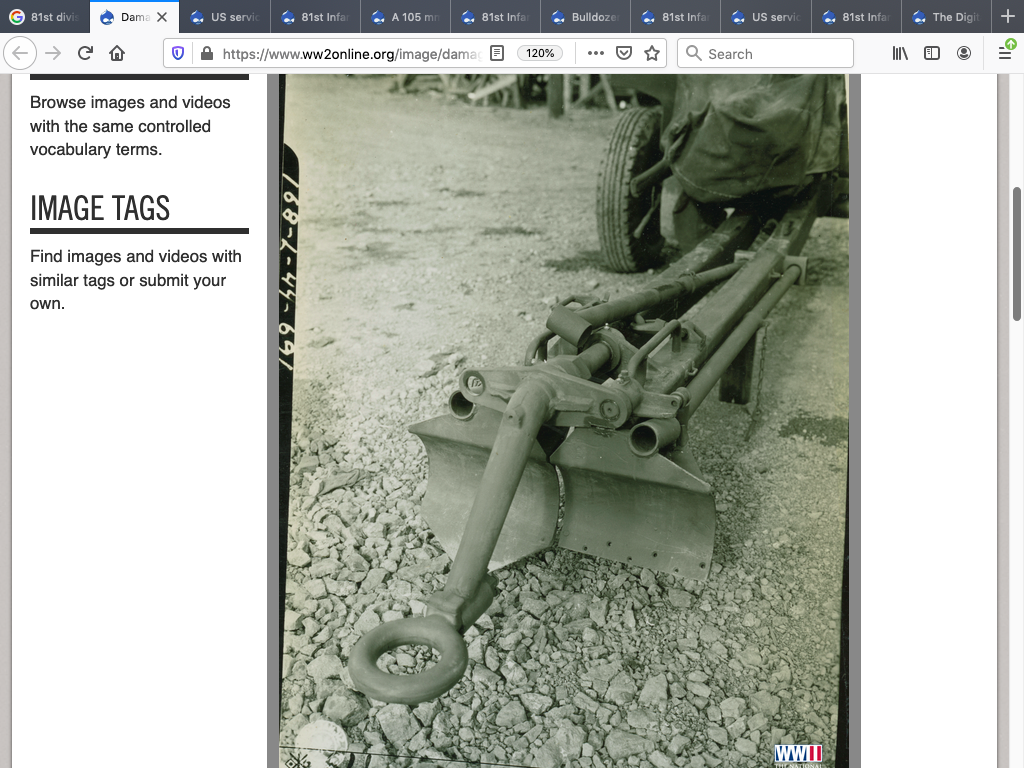Click the browser Back arrow button
The image size is (1024, 768).
20,54
